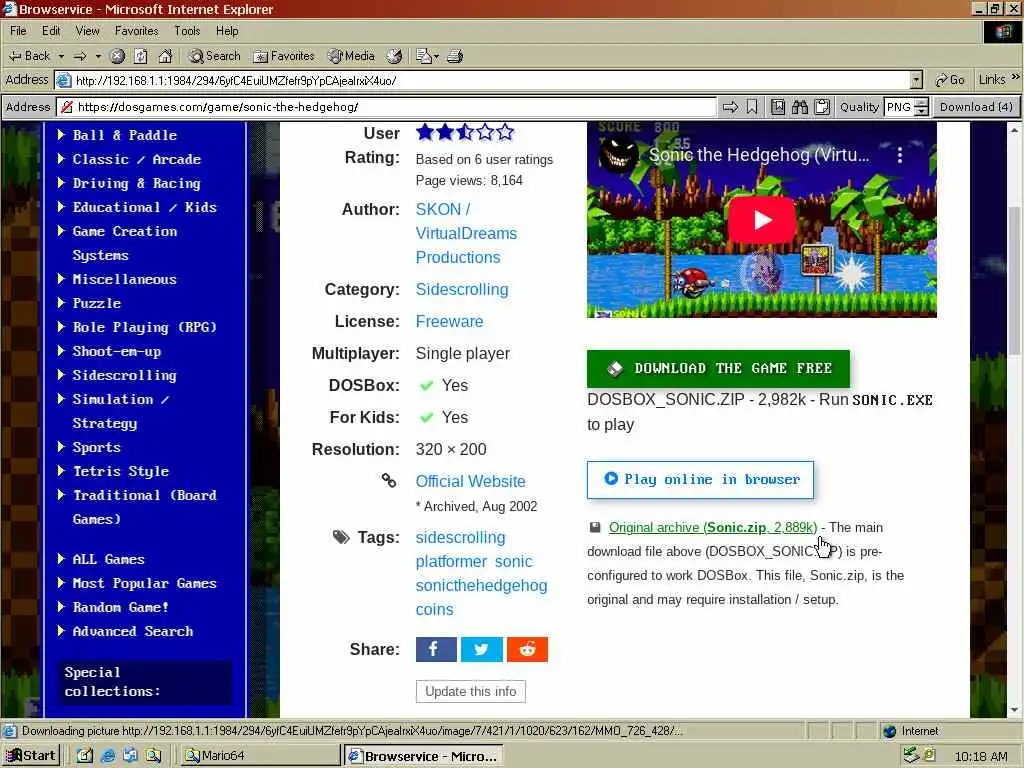Click the network tray icon in taskbar
Viewport: 1024px width, 768px height.
point(911,756)
